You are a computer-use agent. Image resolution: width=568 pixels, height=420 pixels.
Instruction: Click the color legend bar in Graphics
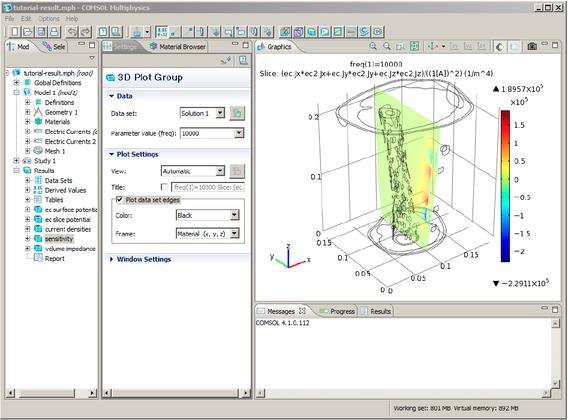(505, 186)
